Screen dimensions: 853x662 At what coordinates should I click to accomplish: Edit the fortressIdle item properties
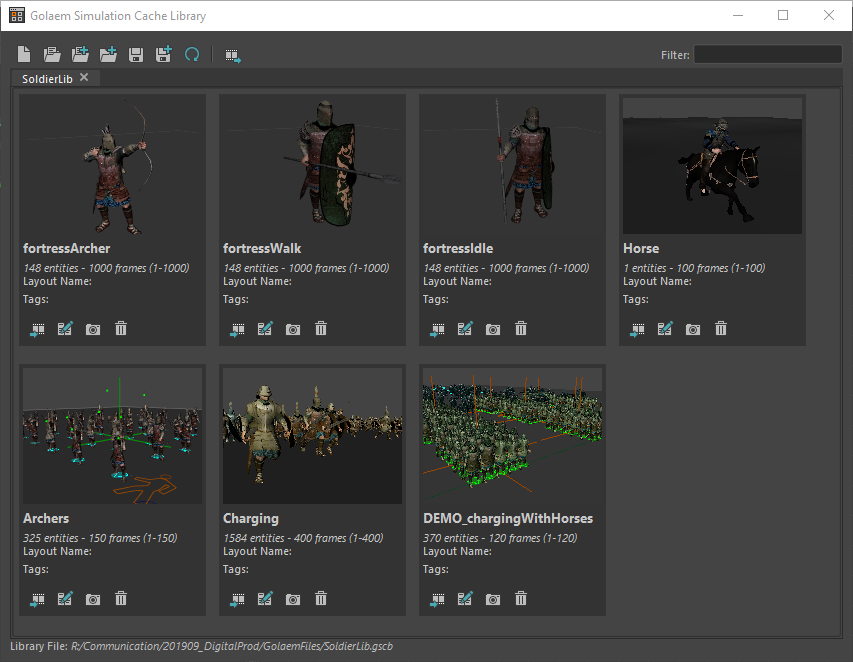point(465,328)
